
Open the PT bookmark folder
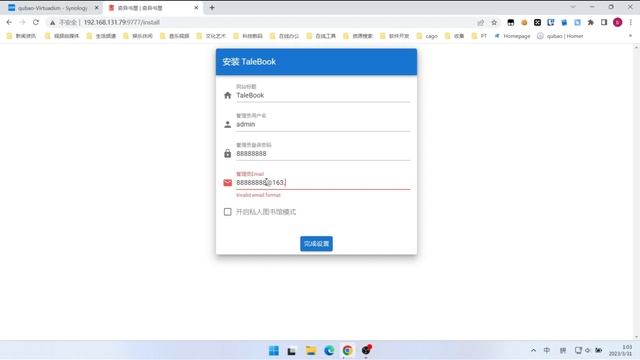[479, 36]
